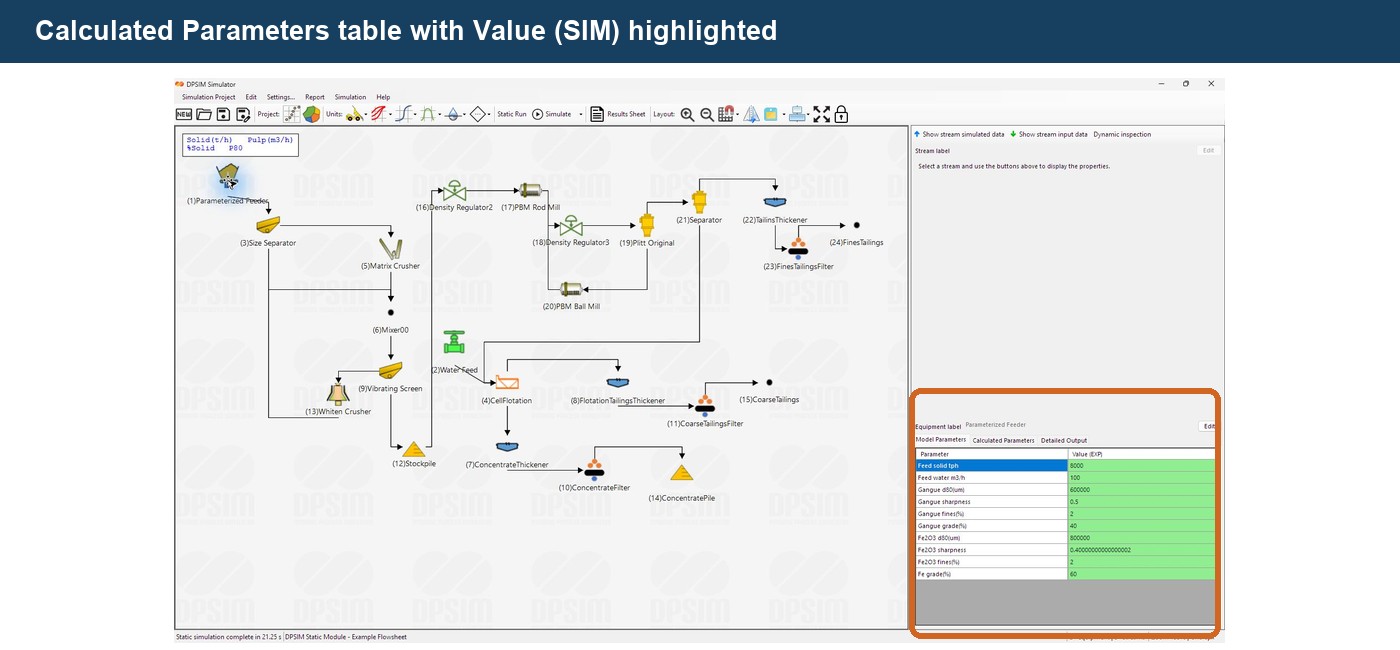Open the Simulation menu
The height and width of the screenshot is (650, 1400).
(x=350, y=97)
